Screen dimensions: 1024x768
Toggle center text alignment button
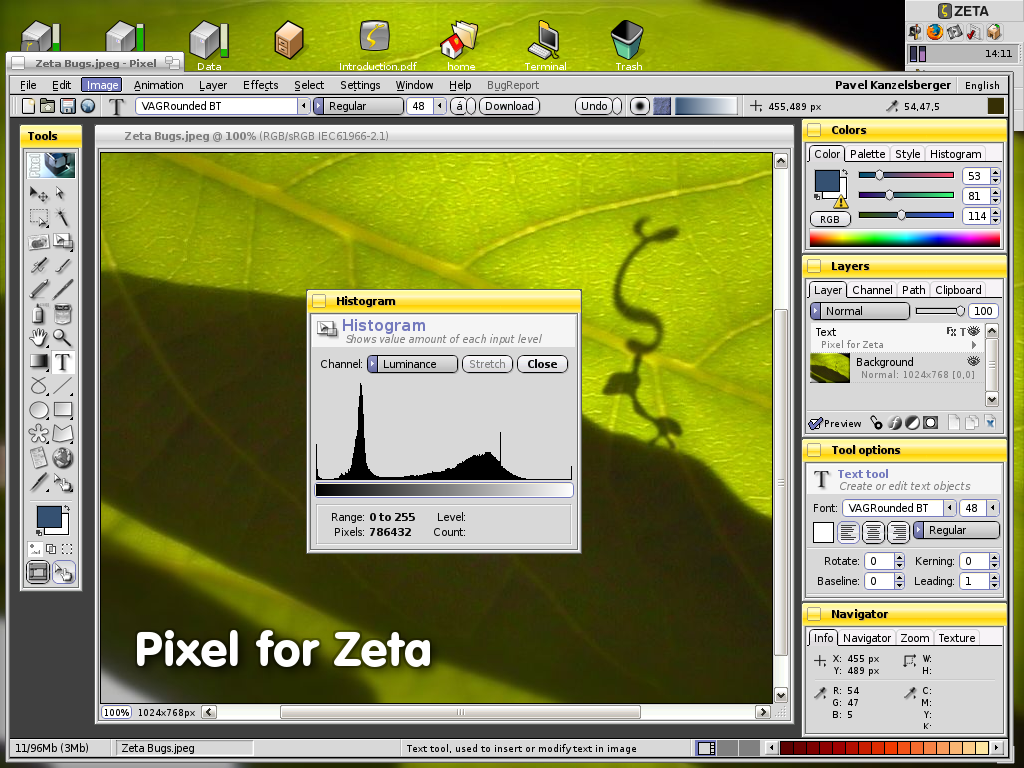[x=873, y=532]
